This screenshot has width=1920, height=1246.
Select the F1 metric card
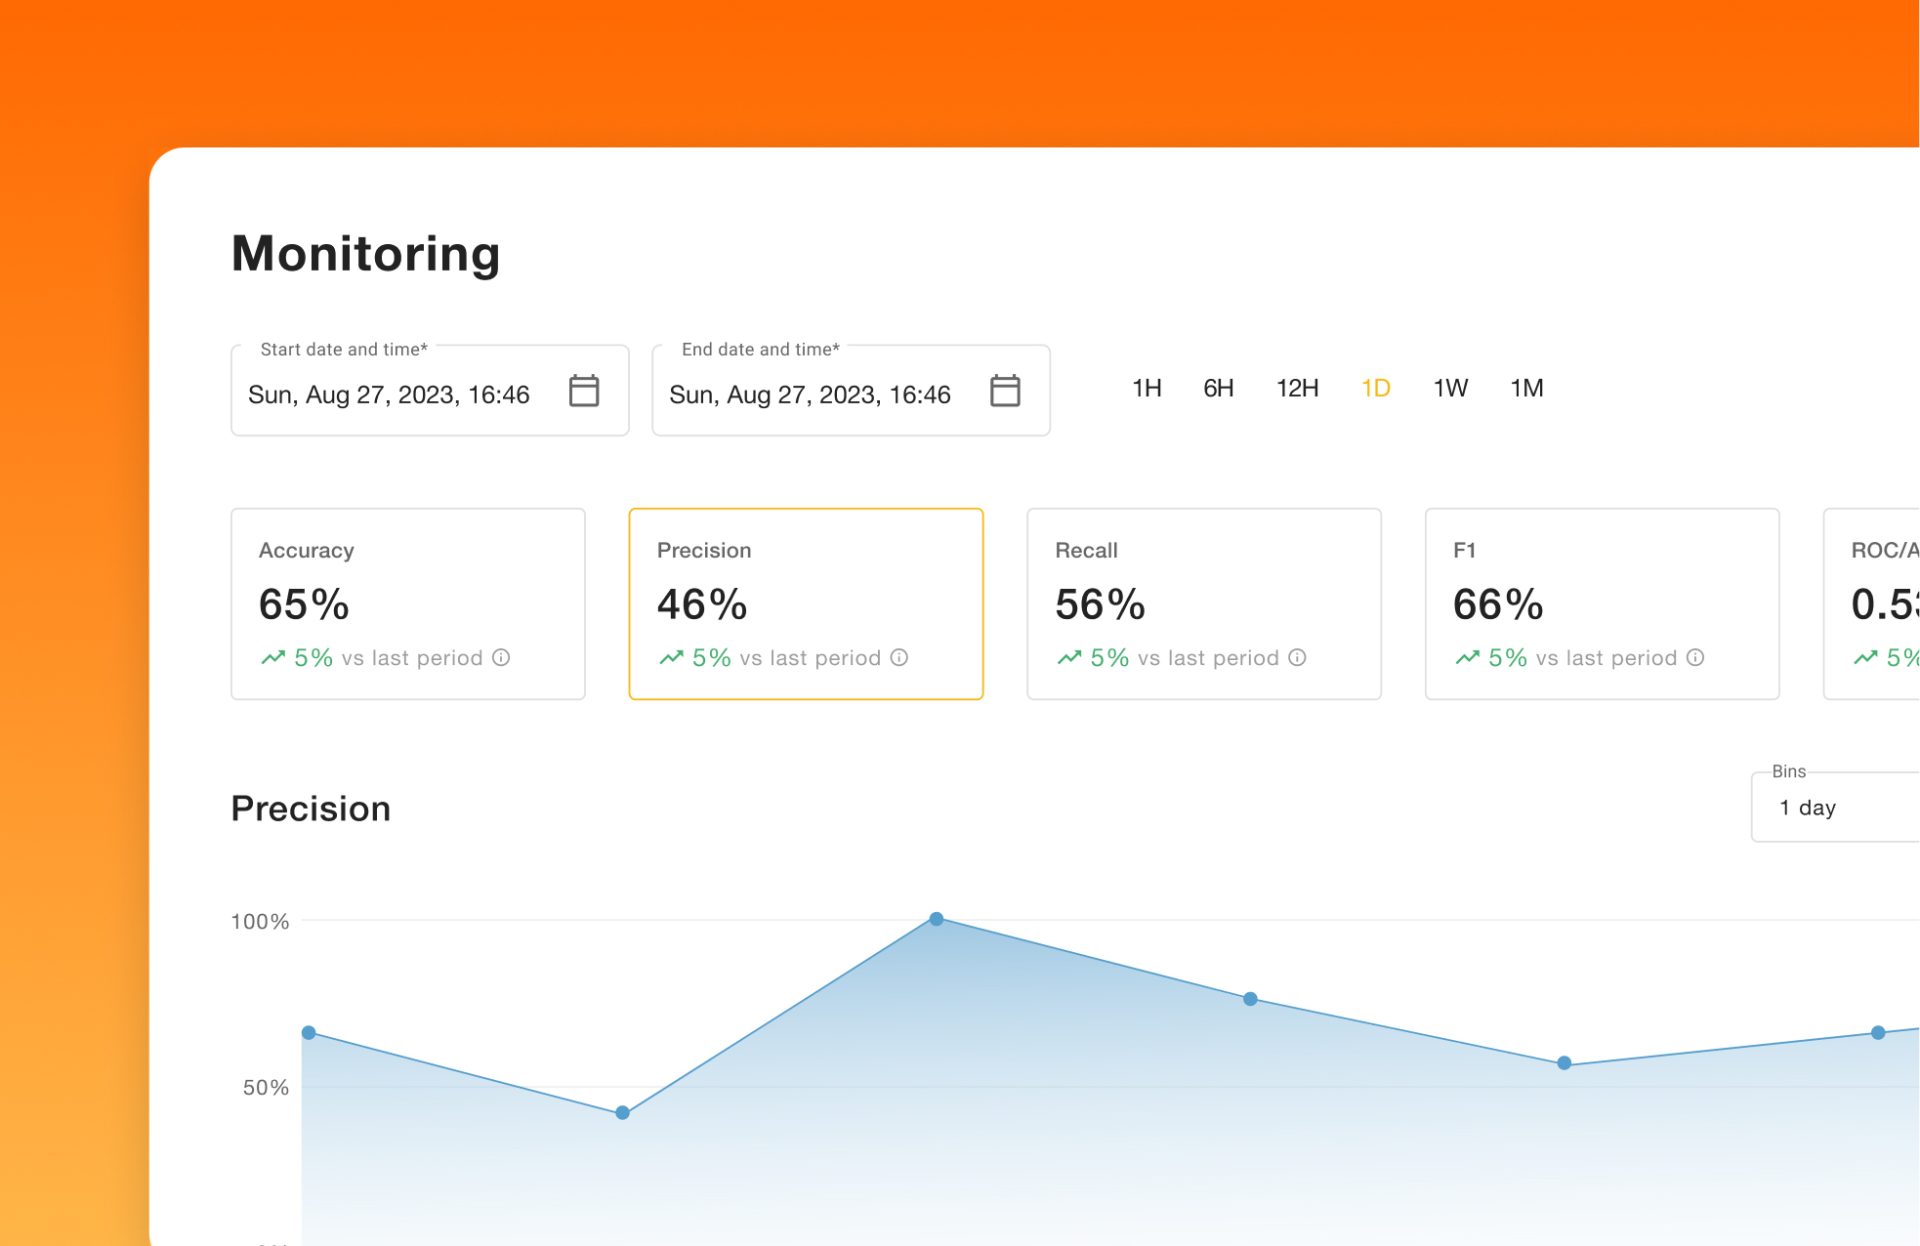[x=1602, y=604]
